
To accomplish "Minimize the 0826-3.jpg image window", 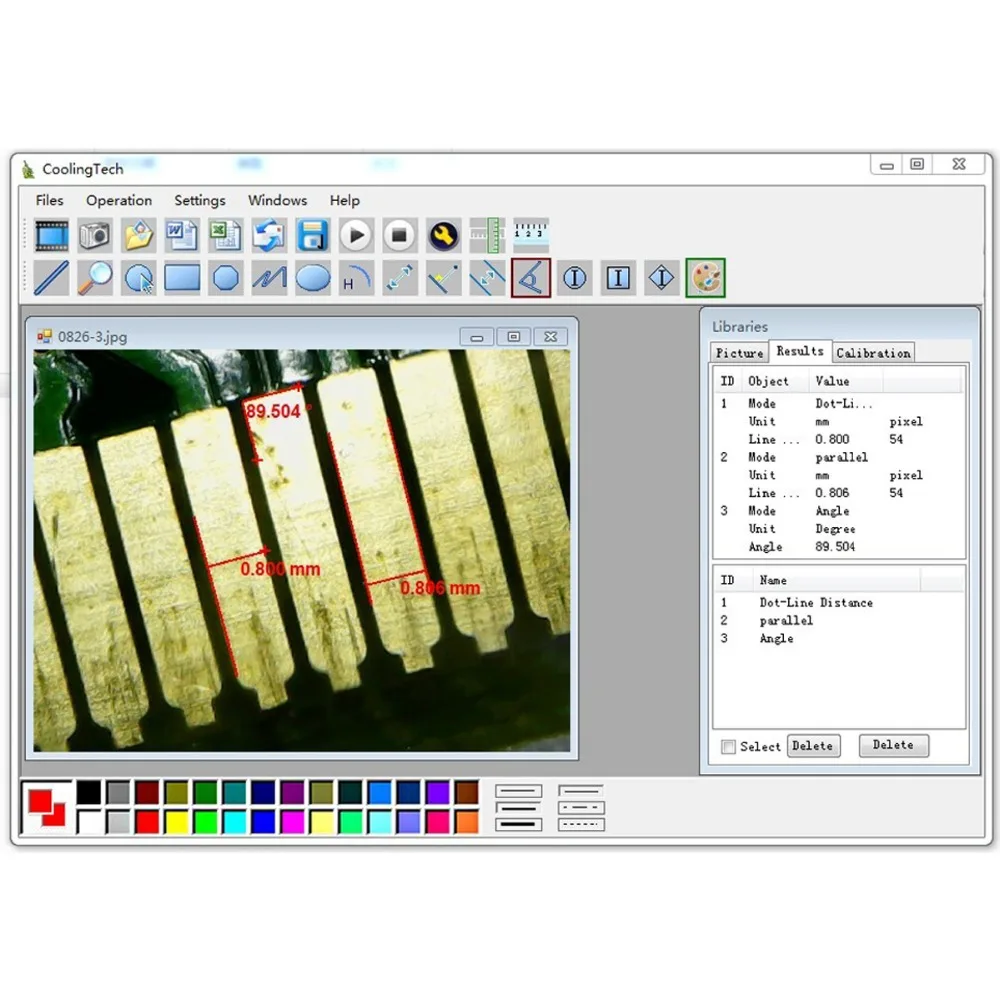I will 477,337.
